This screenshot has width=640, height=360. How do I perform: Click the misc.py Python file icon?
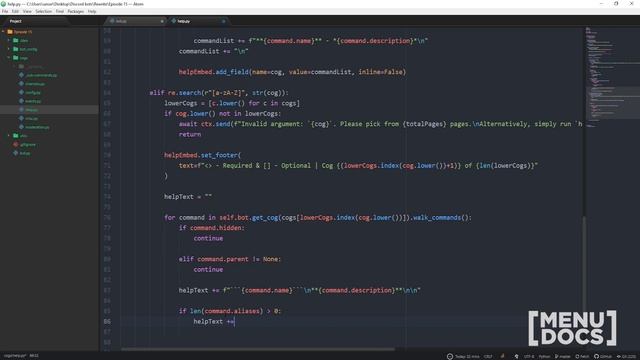21,118
